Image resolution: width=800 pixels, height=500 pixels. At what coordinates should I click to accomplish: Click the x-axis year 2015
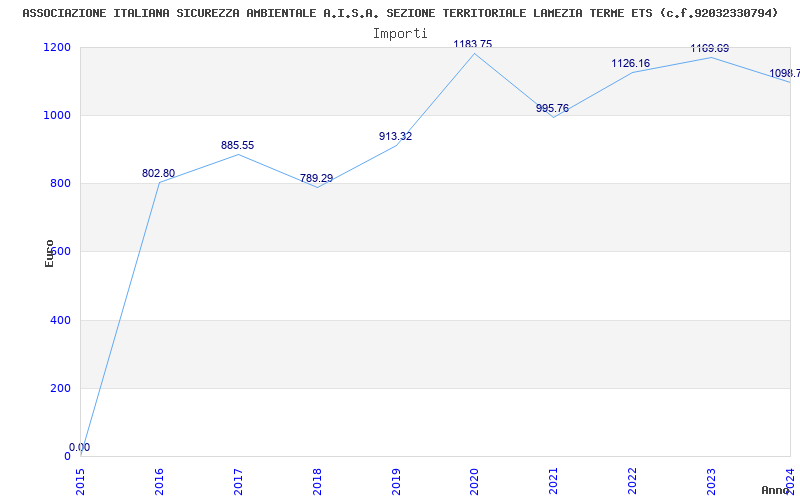pos(81,481)
